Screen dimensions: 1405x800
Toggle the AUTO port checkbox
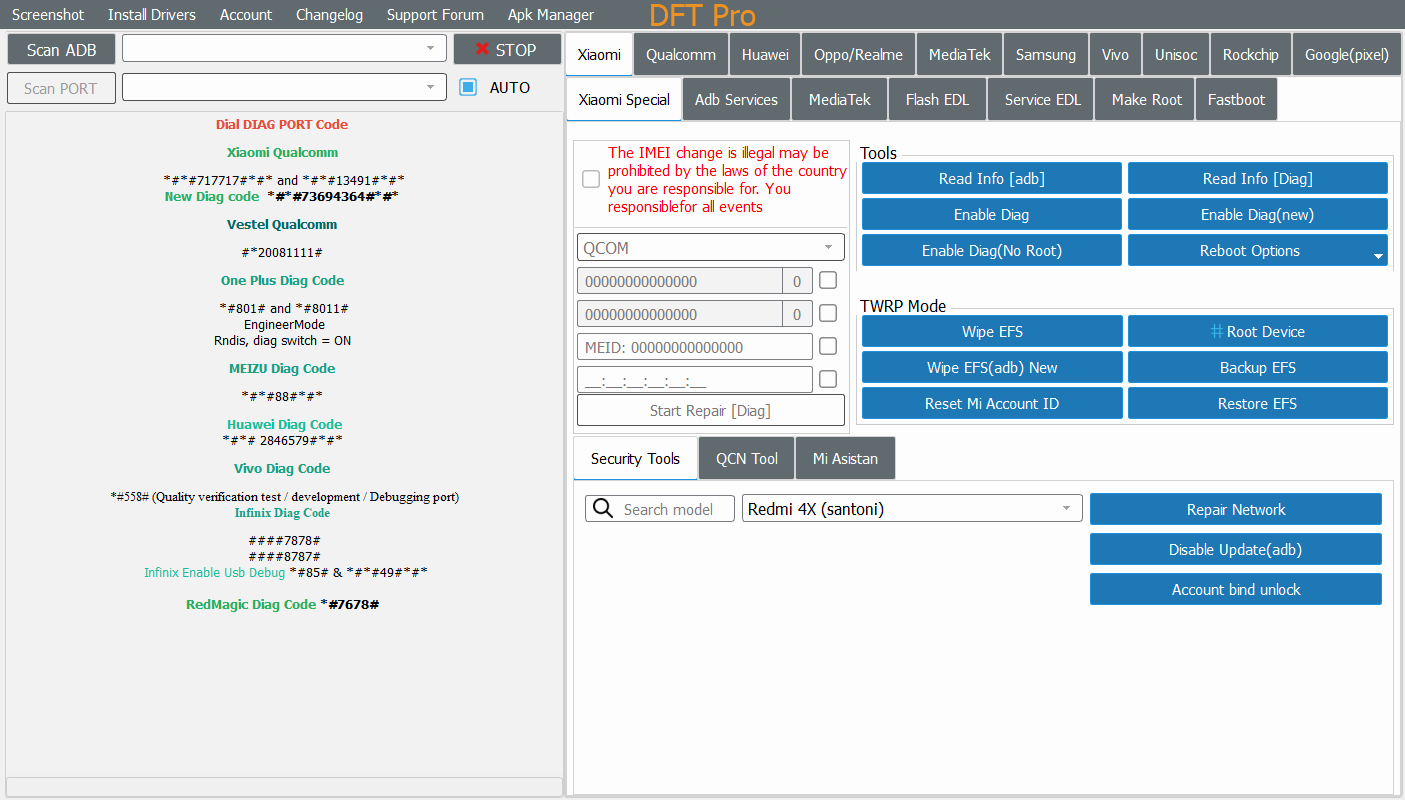(468, 88)
